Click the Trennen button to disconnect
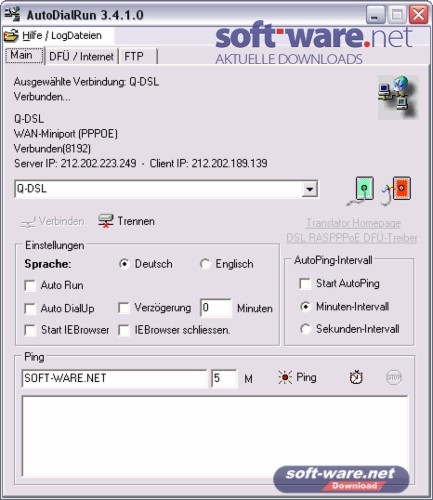433x500 pixels. pos(127,221)
